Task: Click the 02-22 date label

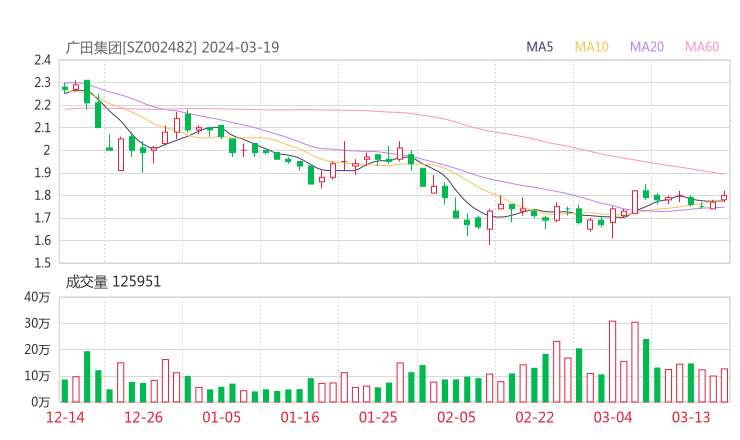Action: pyautogui.click(x=534, y=417)
